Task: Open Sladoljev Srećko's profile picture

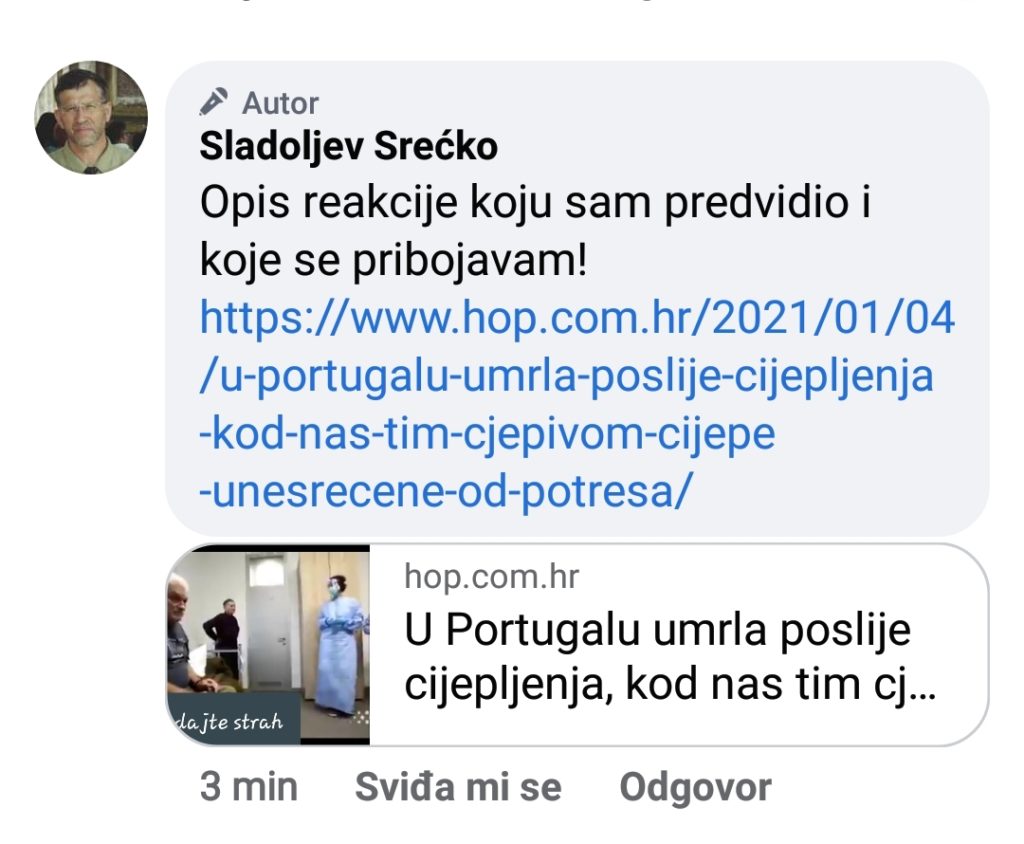Action: point(91,118)
